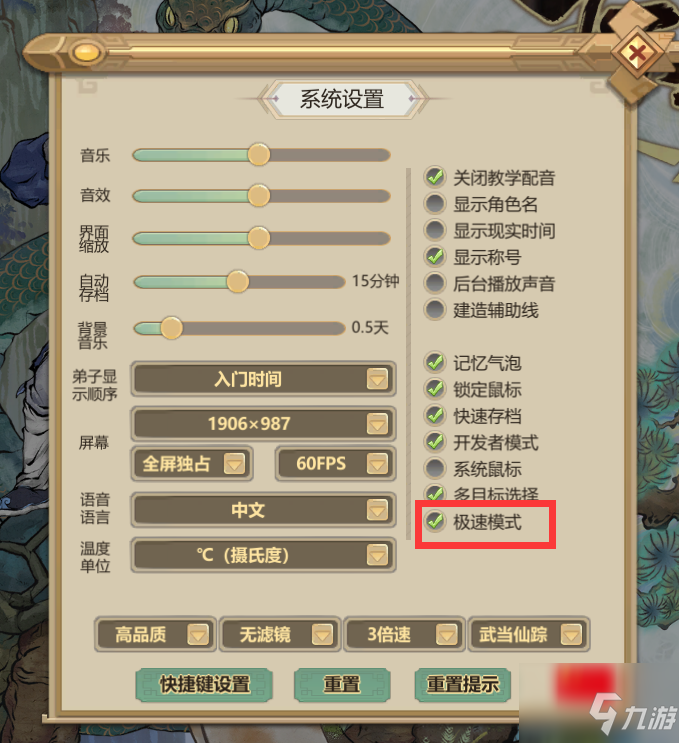Open arrow icon of 入门时间 dropdown
This screenshot has width=679, height=743.
click(378, 379)
